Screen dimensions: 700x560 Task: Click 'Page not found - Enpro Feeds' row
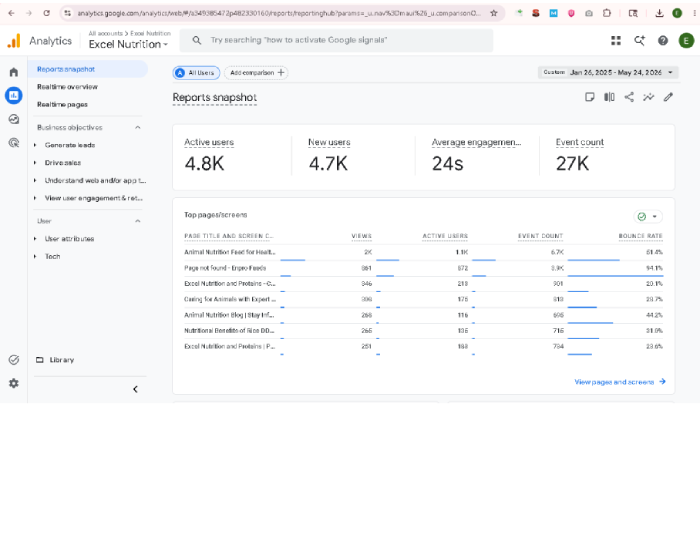[x=424, y=268]
